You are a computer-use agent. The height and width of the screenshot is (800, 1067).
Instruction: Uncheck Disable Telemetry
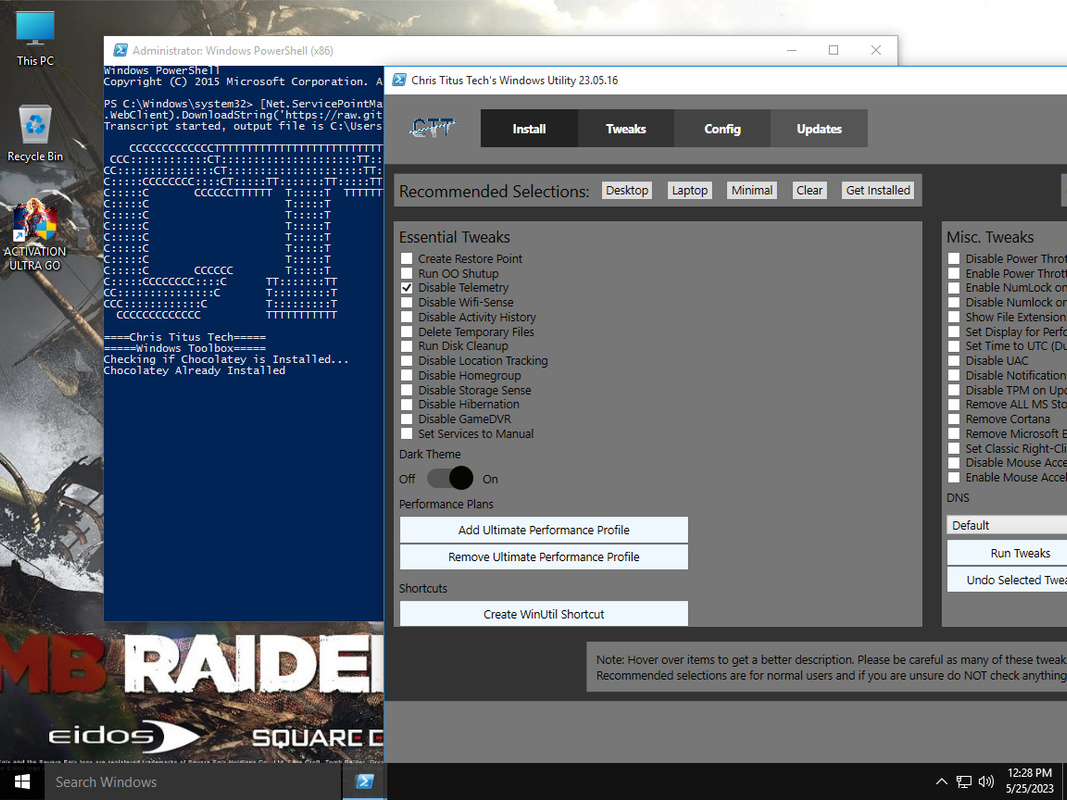coord(406,288)
